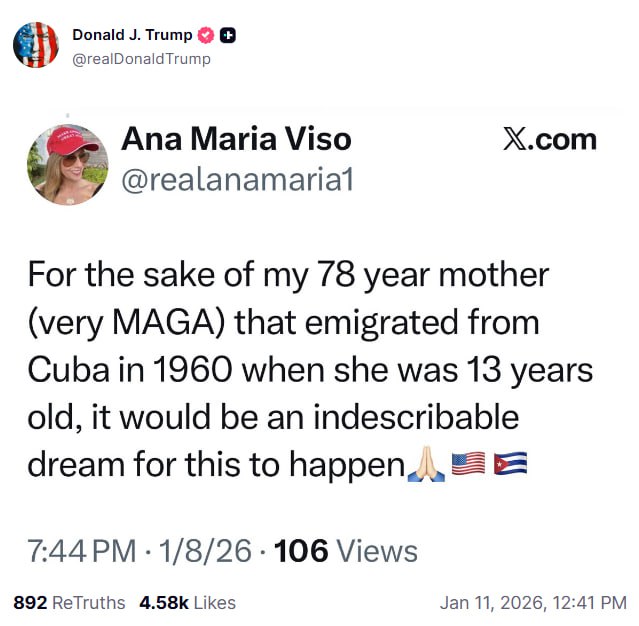Screen dimensions: 639x626
Task: Click the red verified checkmark badge
Action: point(207,36)
